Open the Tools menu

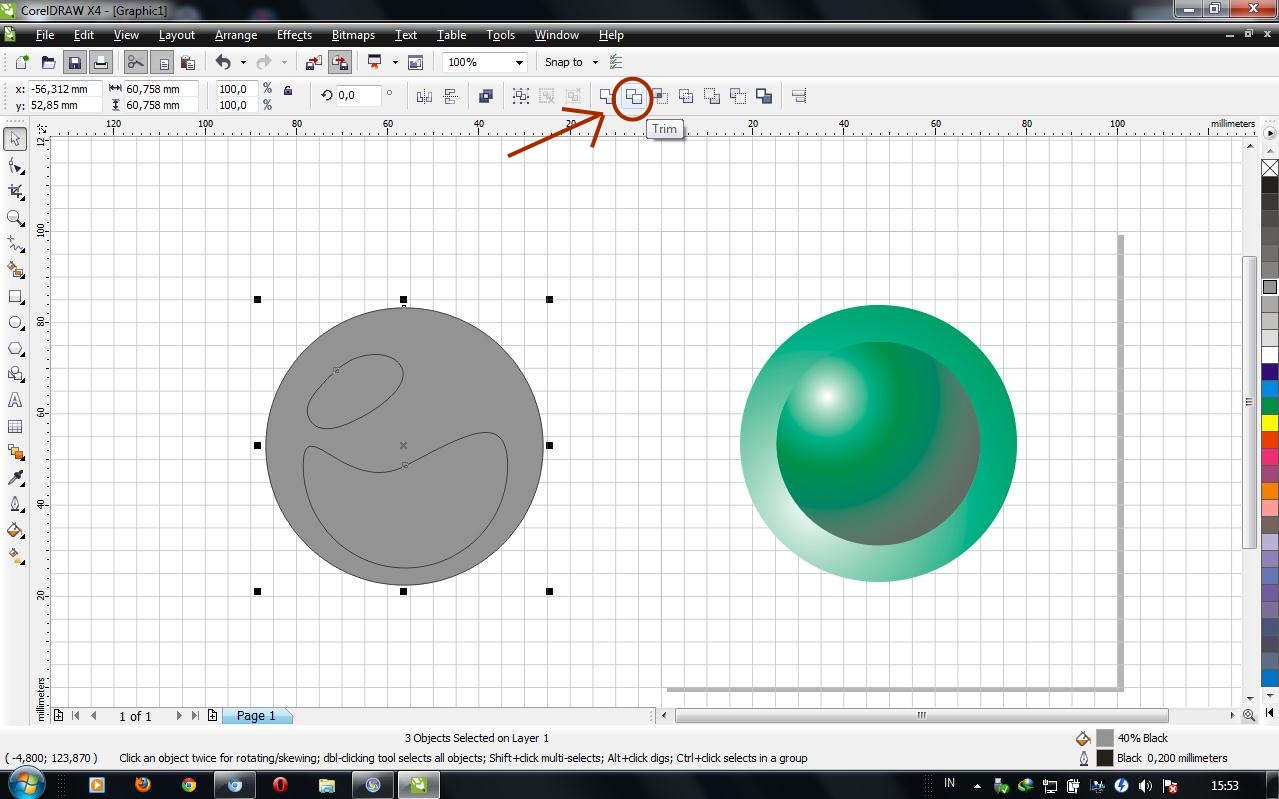[500, 34]
